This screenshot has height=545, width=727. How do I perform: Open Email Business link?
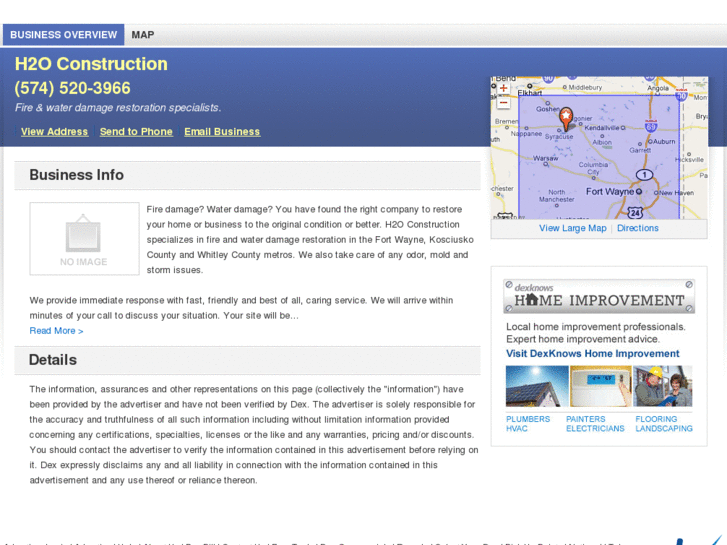pos(222,132)
